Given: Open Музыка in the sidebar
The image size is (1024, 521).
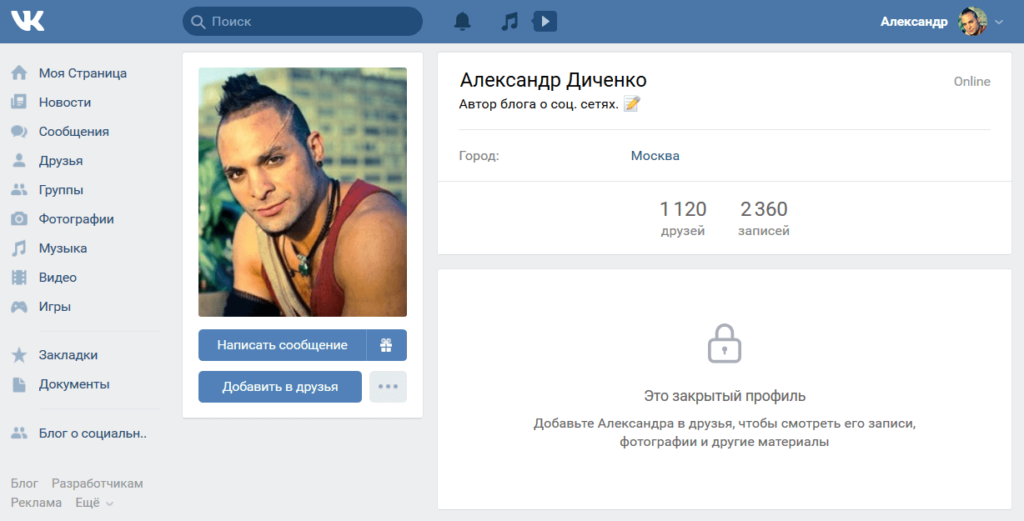Looking at the screenshot, I should [63, 248].
